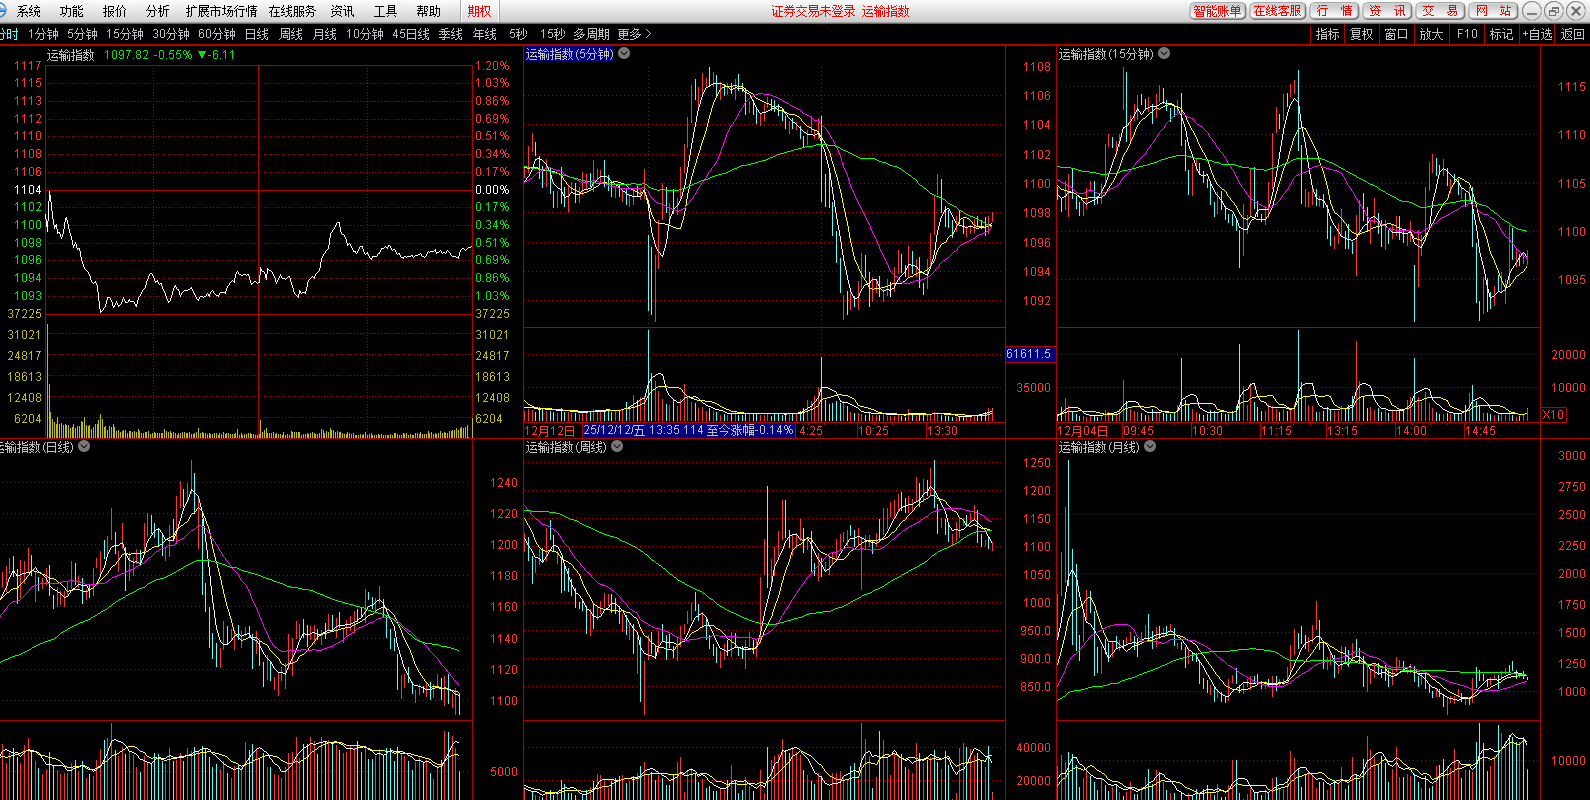Switch to the 期权 tab
This screenshot has width=1590, height=800.
[x=480, y=11]
